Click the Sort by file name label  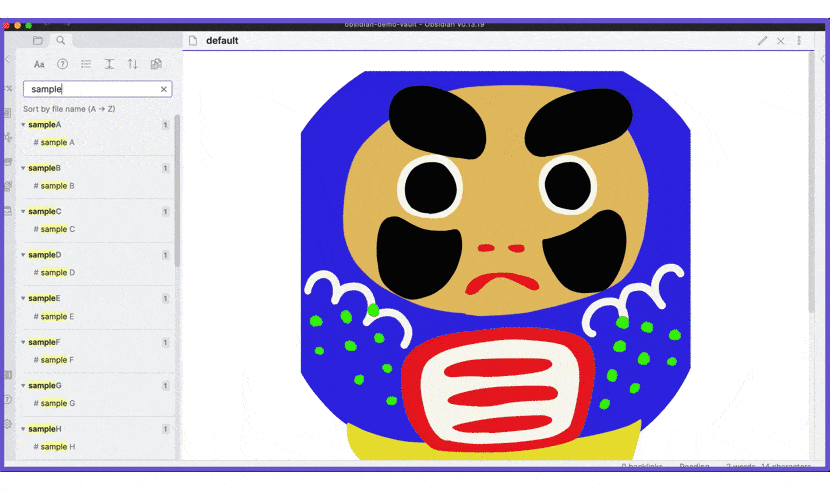[x=69, y=109]
